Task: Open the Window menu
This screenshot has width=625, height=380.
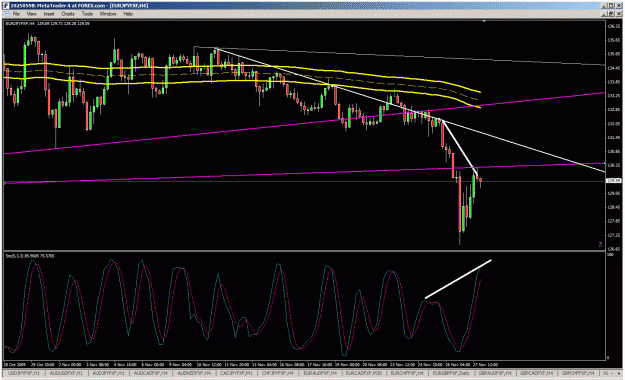Action: 108,14
